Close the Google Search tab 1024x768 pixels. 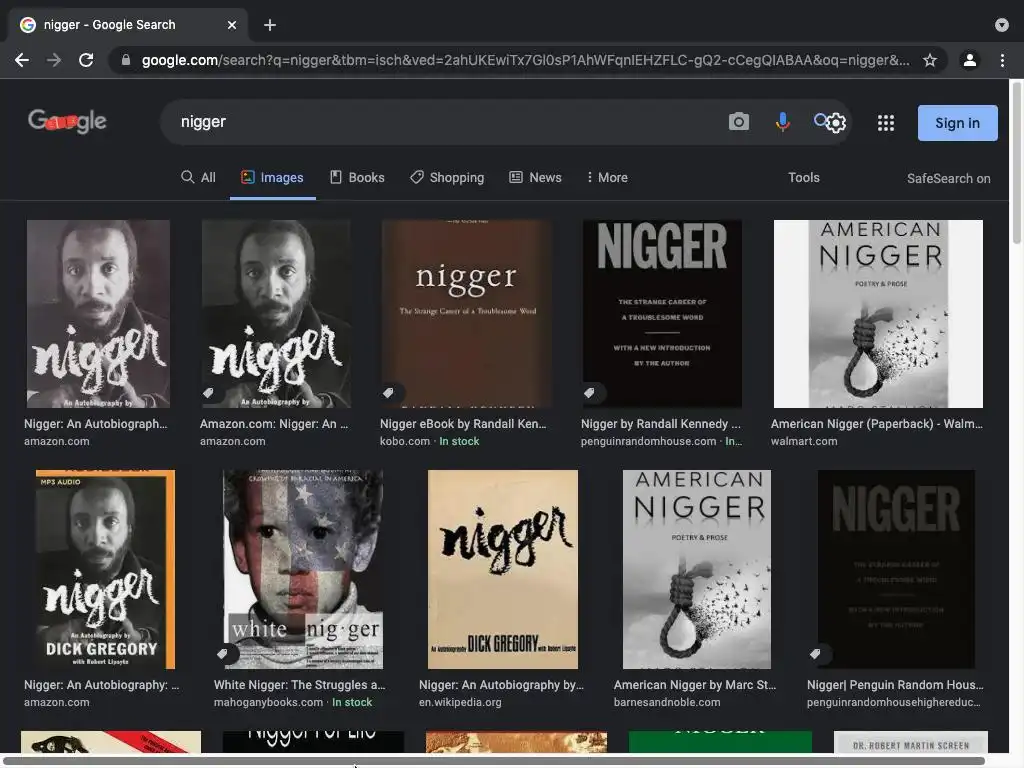(x=232, y=25)
